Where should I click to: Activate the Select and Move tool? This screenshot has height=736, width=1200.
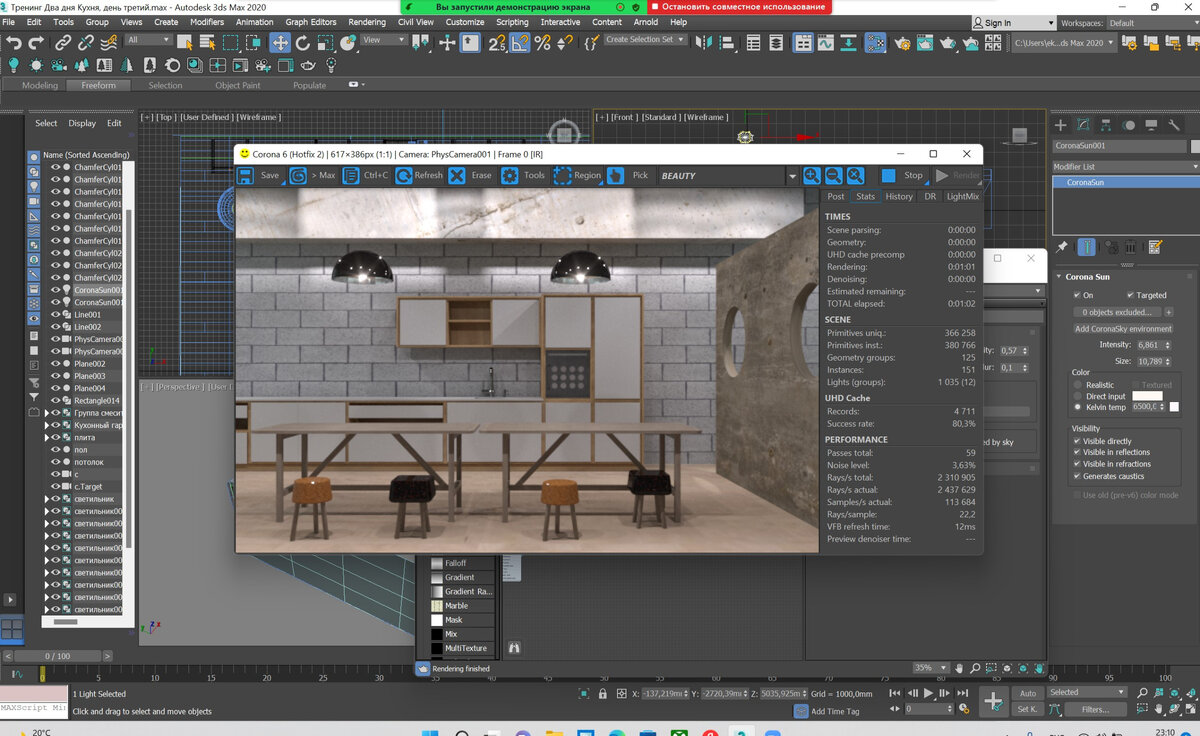(280, 42)
